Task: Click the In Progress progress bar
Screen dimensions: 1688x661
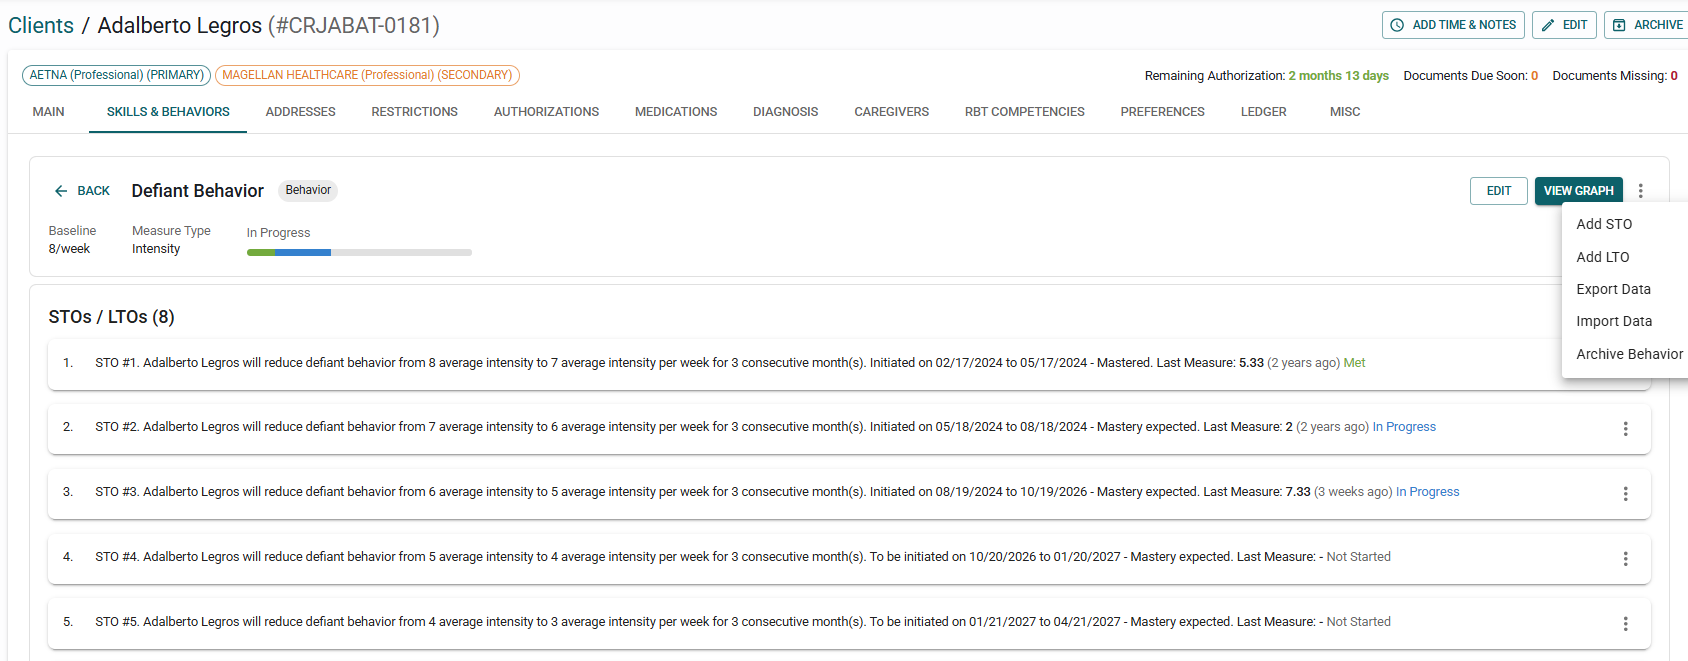Action: (x=359, y=252)
